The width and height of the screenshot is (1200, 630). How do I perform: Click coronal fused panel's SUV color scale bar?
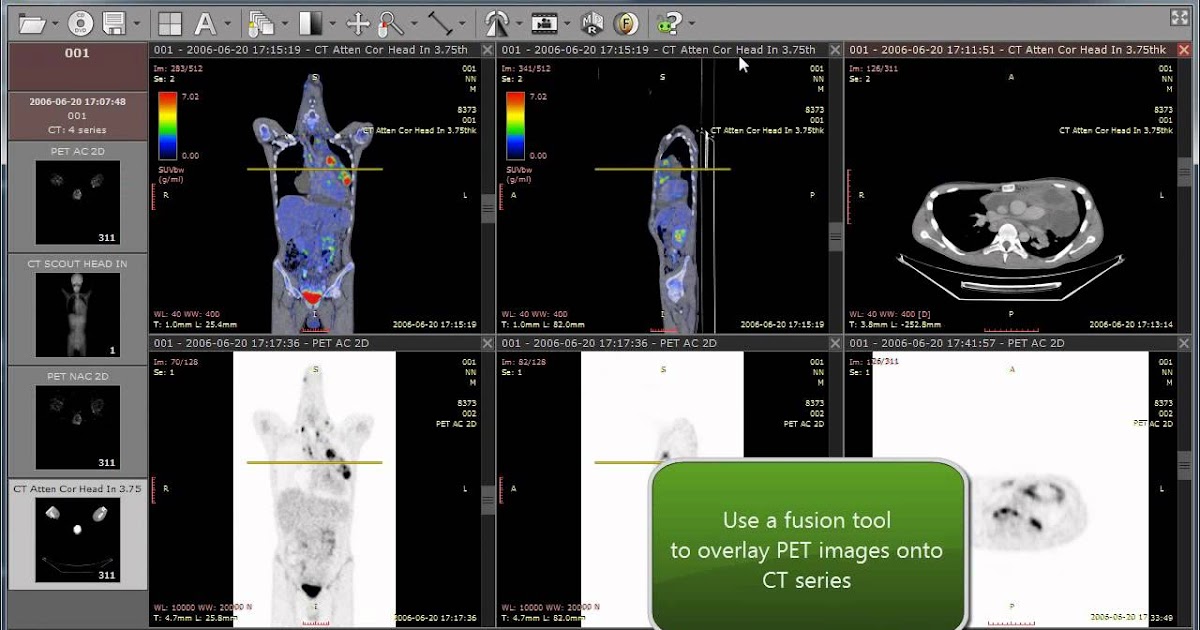(167, 125)
